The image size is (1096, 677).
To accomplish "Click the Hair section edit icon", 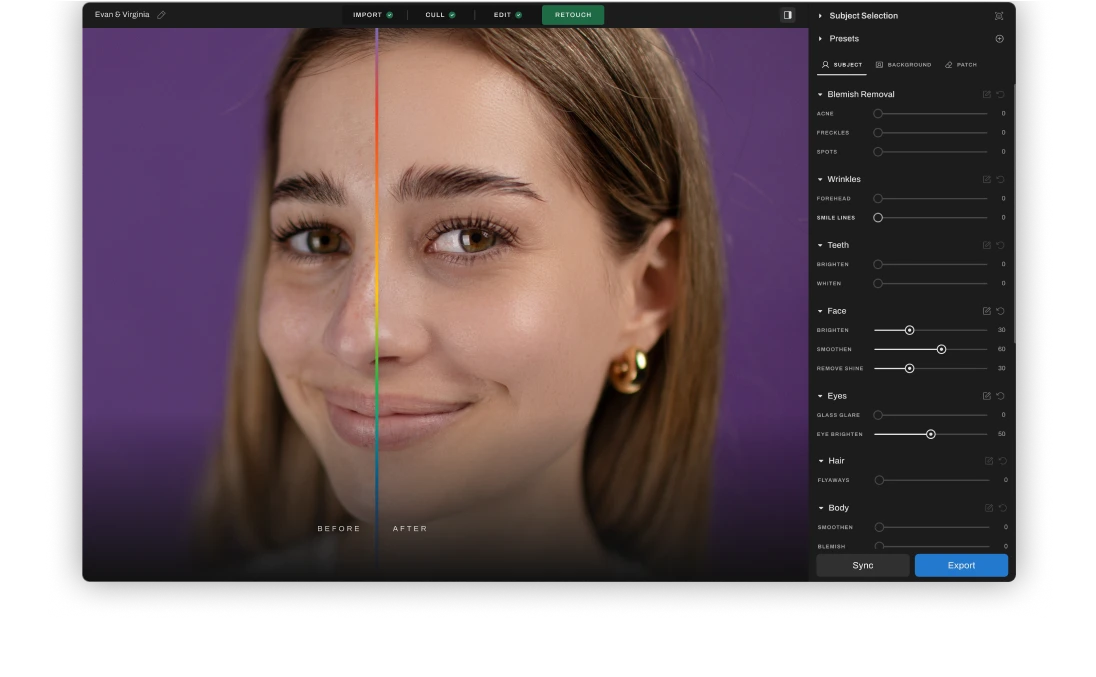I will click(989, 461).
